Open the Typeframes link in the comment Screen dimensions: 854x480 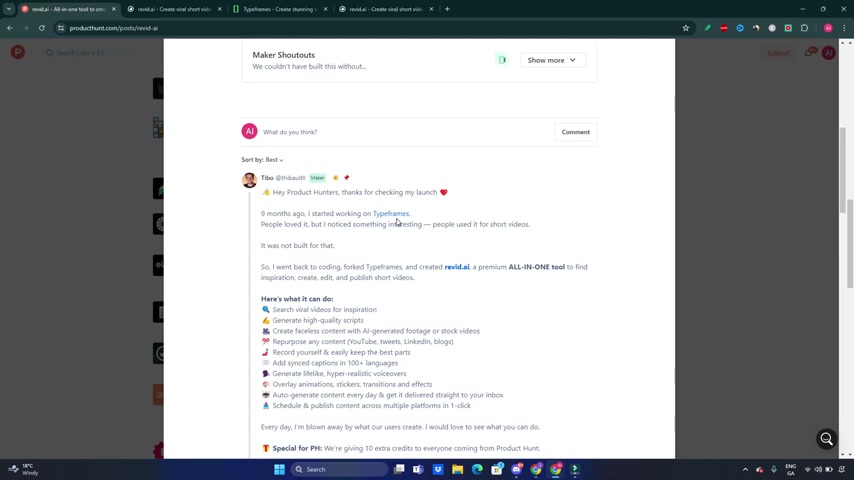[390, 214]
